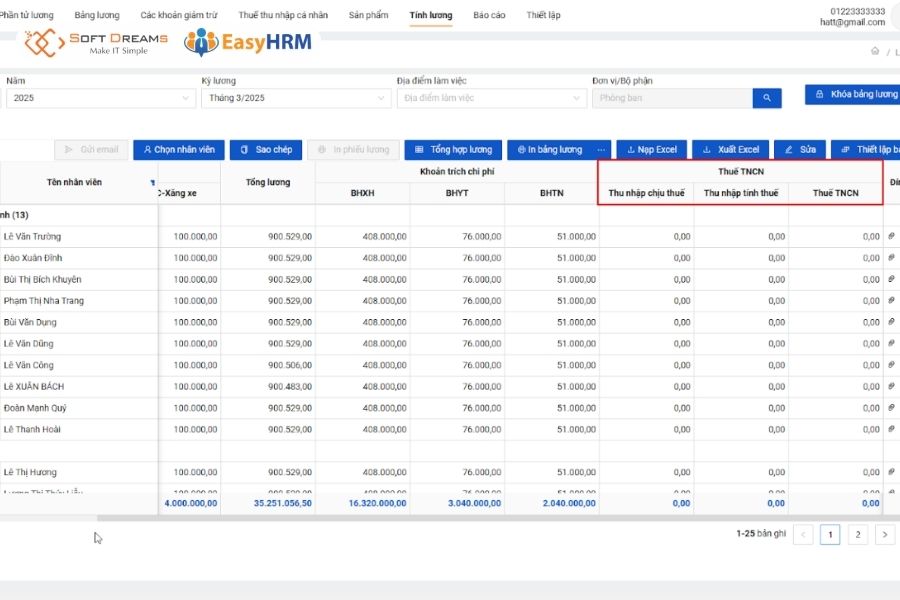900x600 pixels.
Task: Click Tổng lương 900.506,00 of Lê Văn Công
Action: point(290,365)
